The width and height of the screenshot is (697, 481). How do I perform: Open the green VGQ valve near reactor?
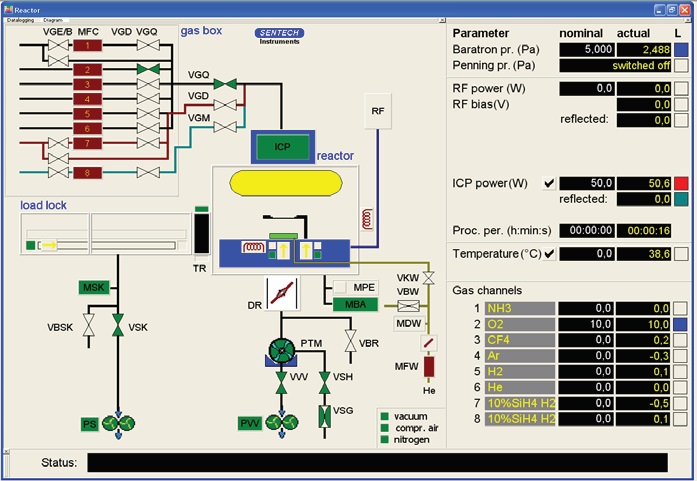pyautogui.click(x=225, y=84)
